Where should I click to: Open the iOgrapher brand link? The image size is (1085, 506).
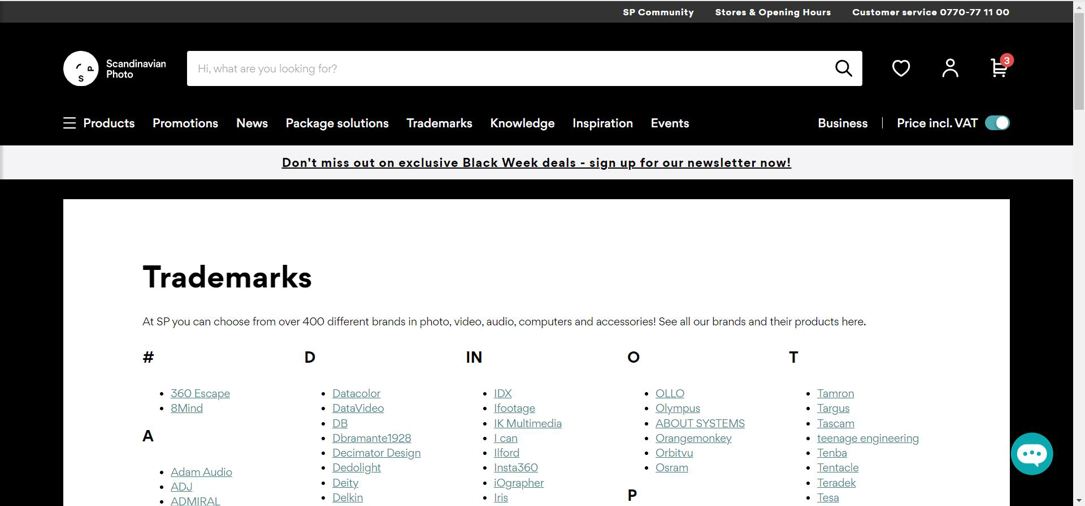pos(519,482)
